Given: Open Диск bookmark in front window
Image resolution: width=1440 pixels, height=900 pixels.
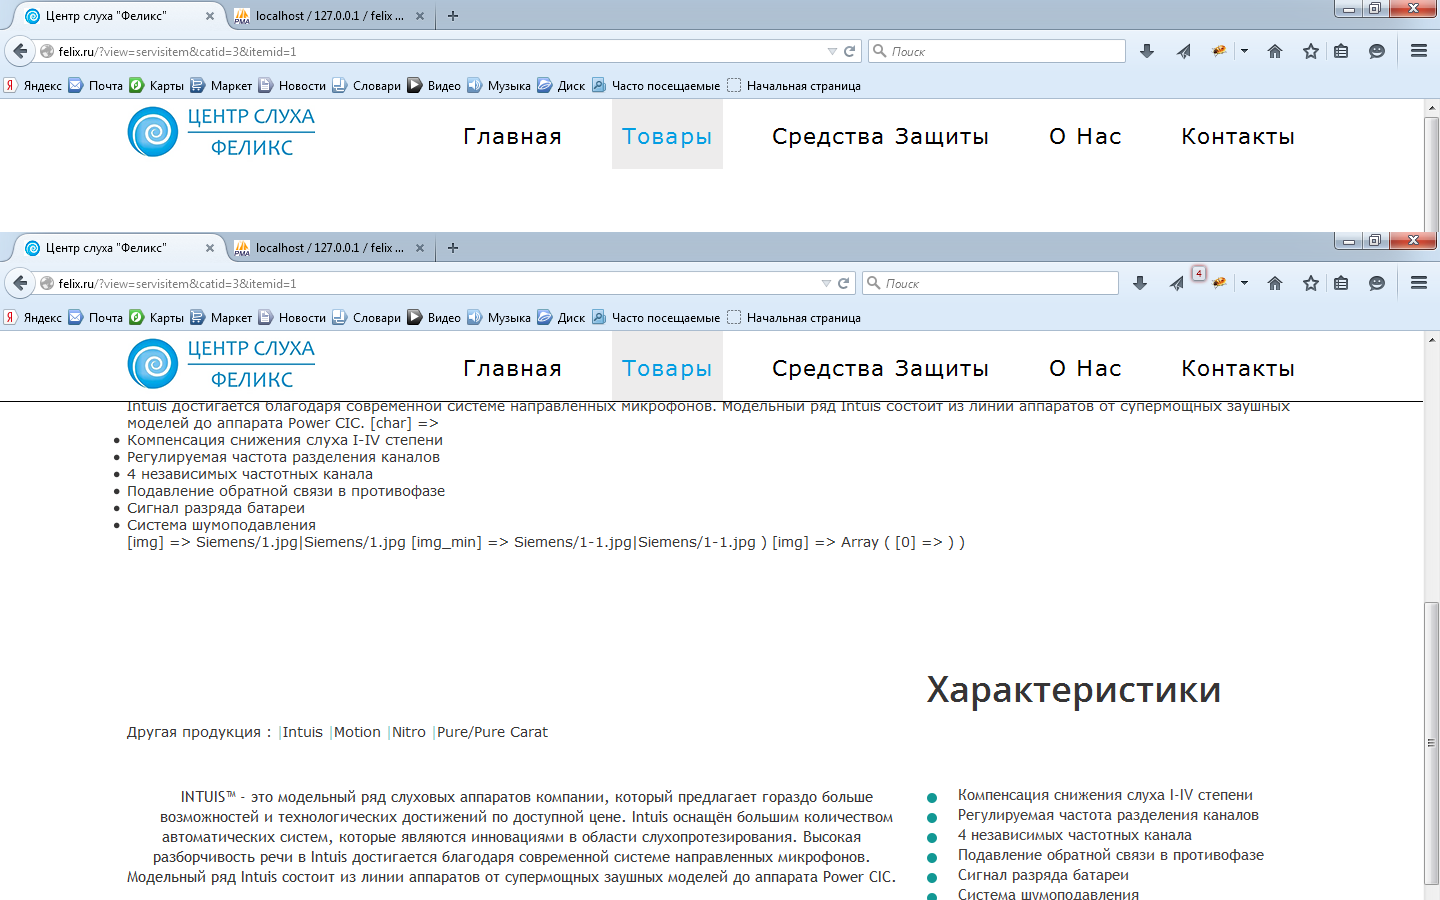Looking at the screenshot, I should pyautogui.click(x=561, y=318).
